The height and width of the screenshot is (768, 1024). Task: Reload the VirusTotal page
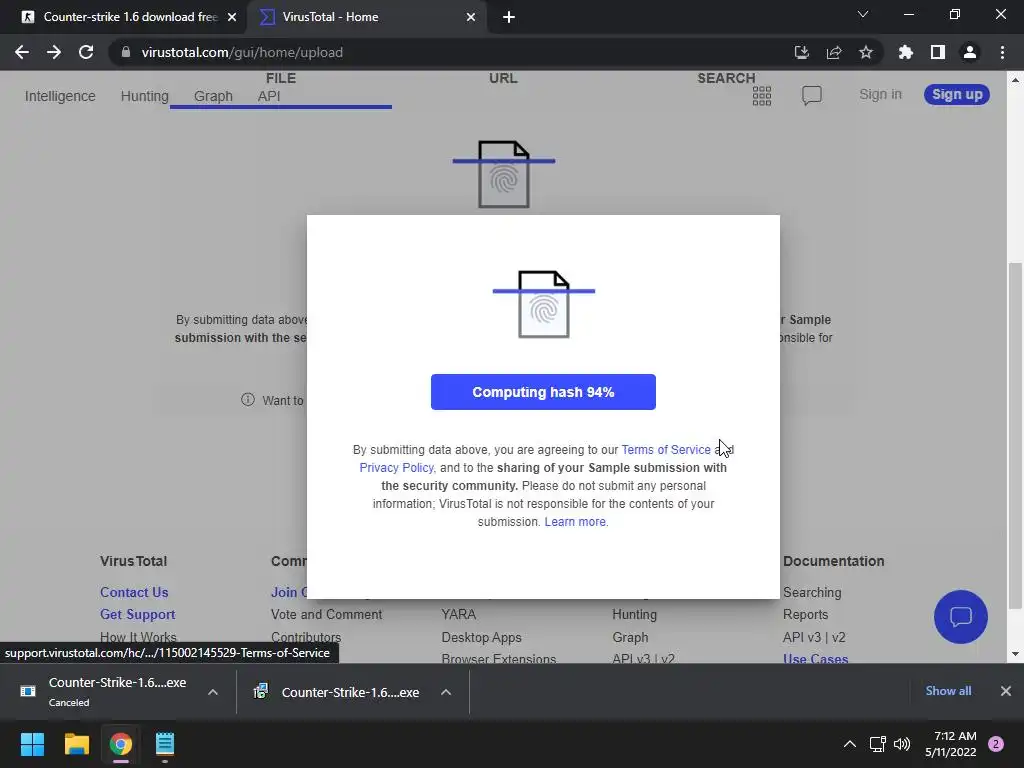point(86,52)
